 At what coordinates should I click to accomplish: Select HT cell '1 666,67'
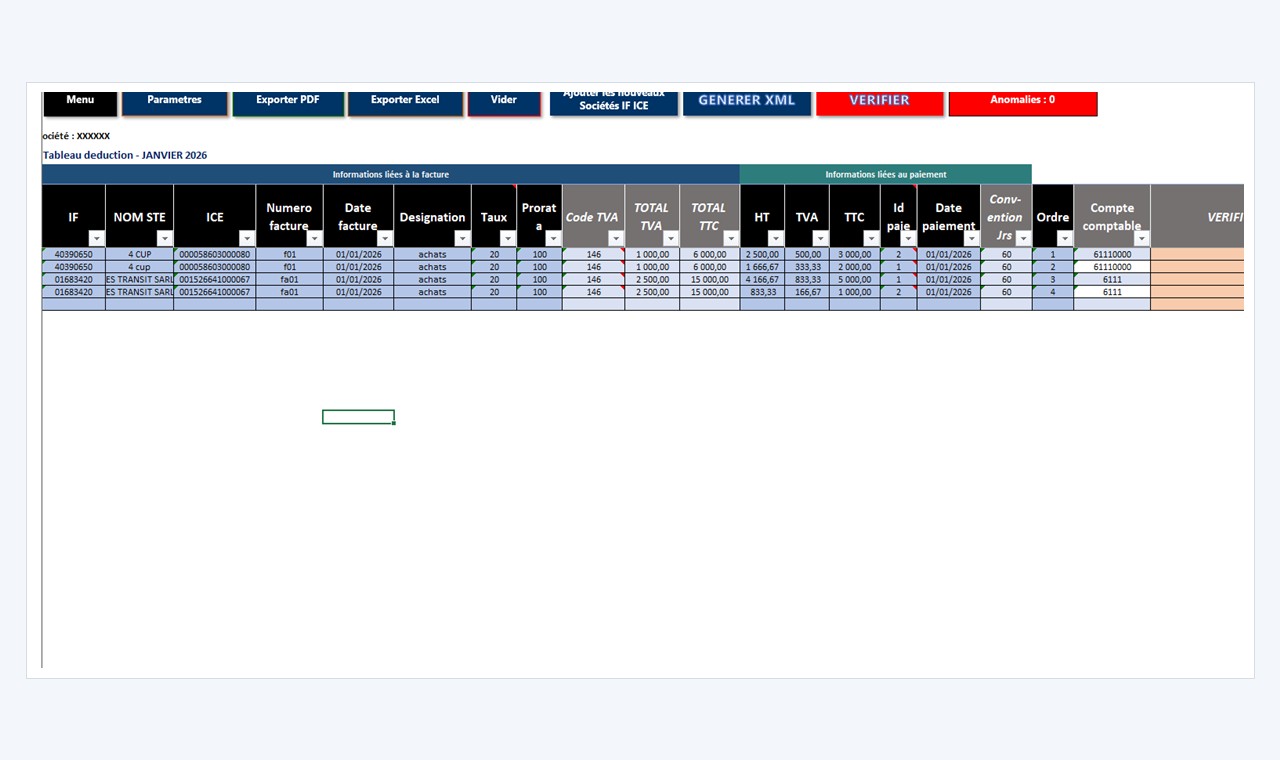click(x=762, y=267)
